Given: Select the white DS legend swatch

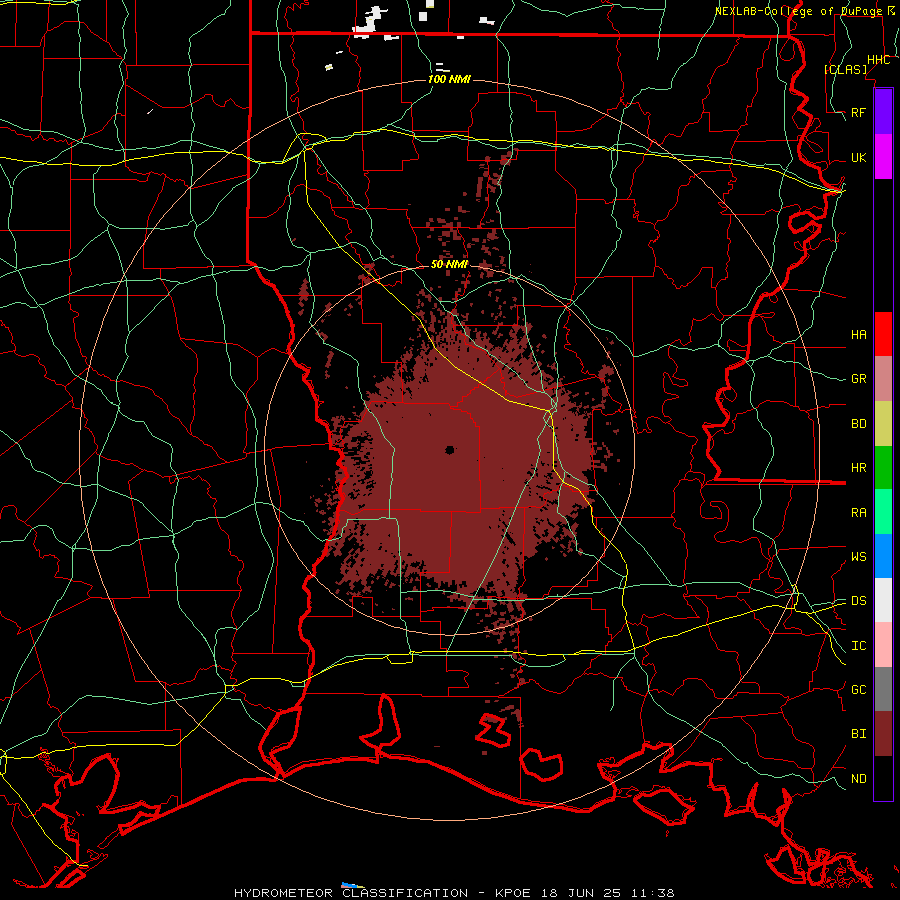Looking at the screenshot, I should tap(883, 600).
